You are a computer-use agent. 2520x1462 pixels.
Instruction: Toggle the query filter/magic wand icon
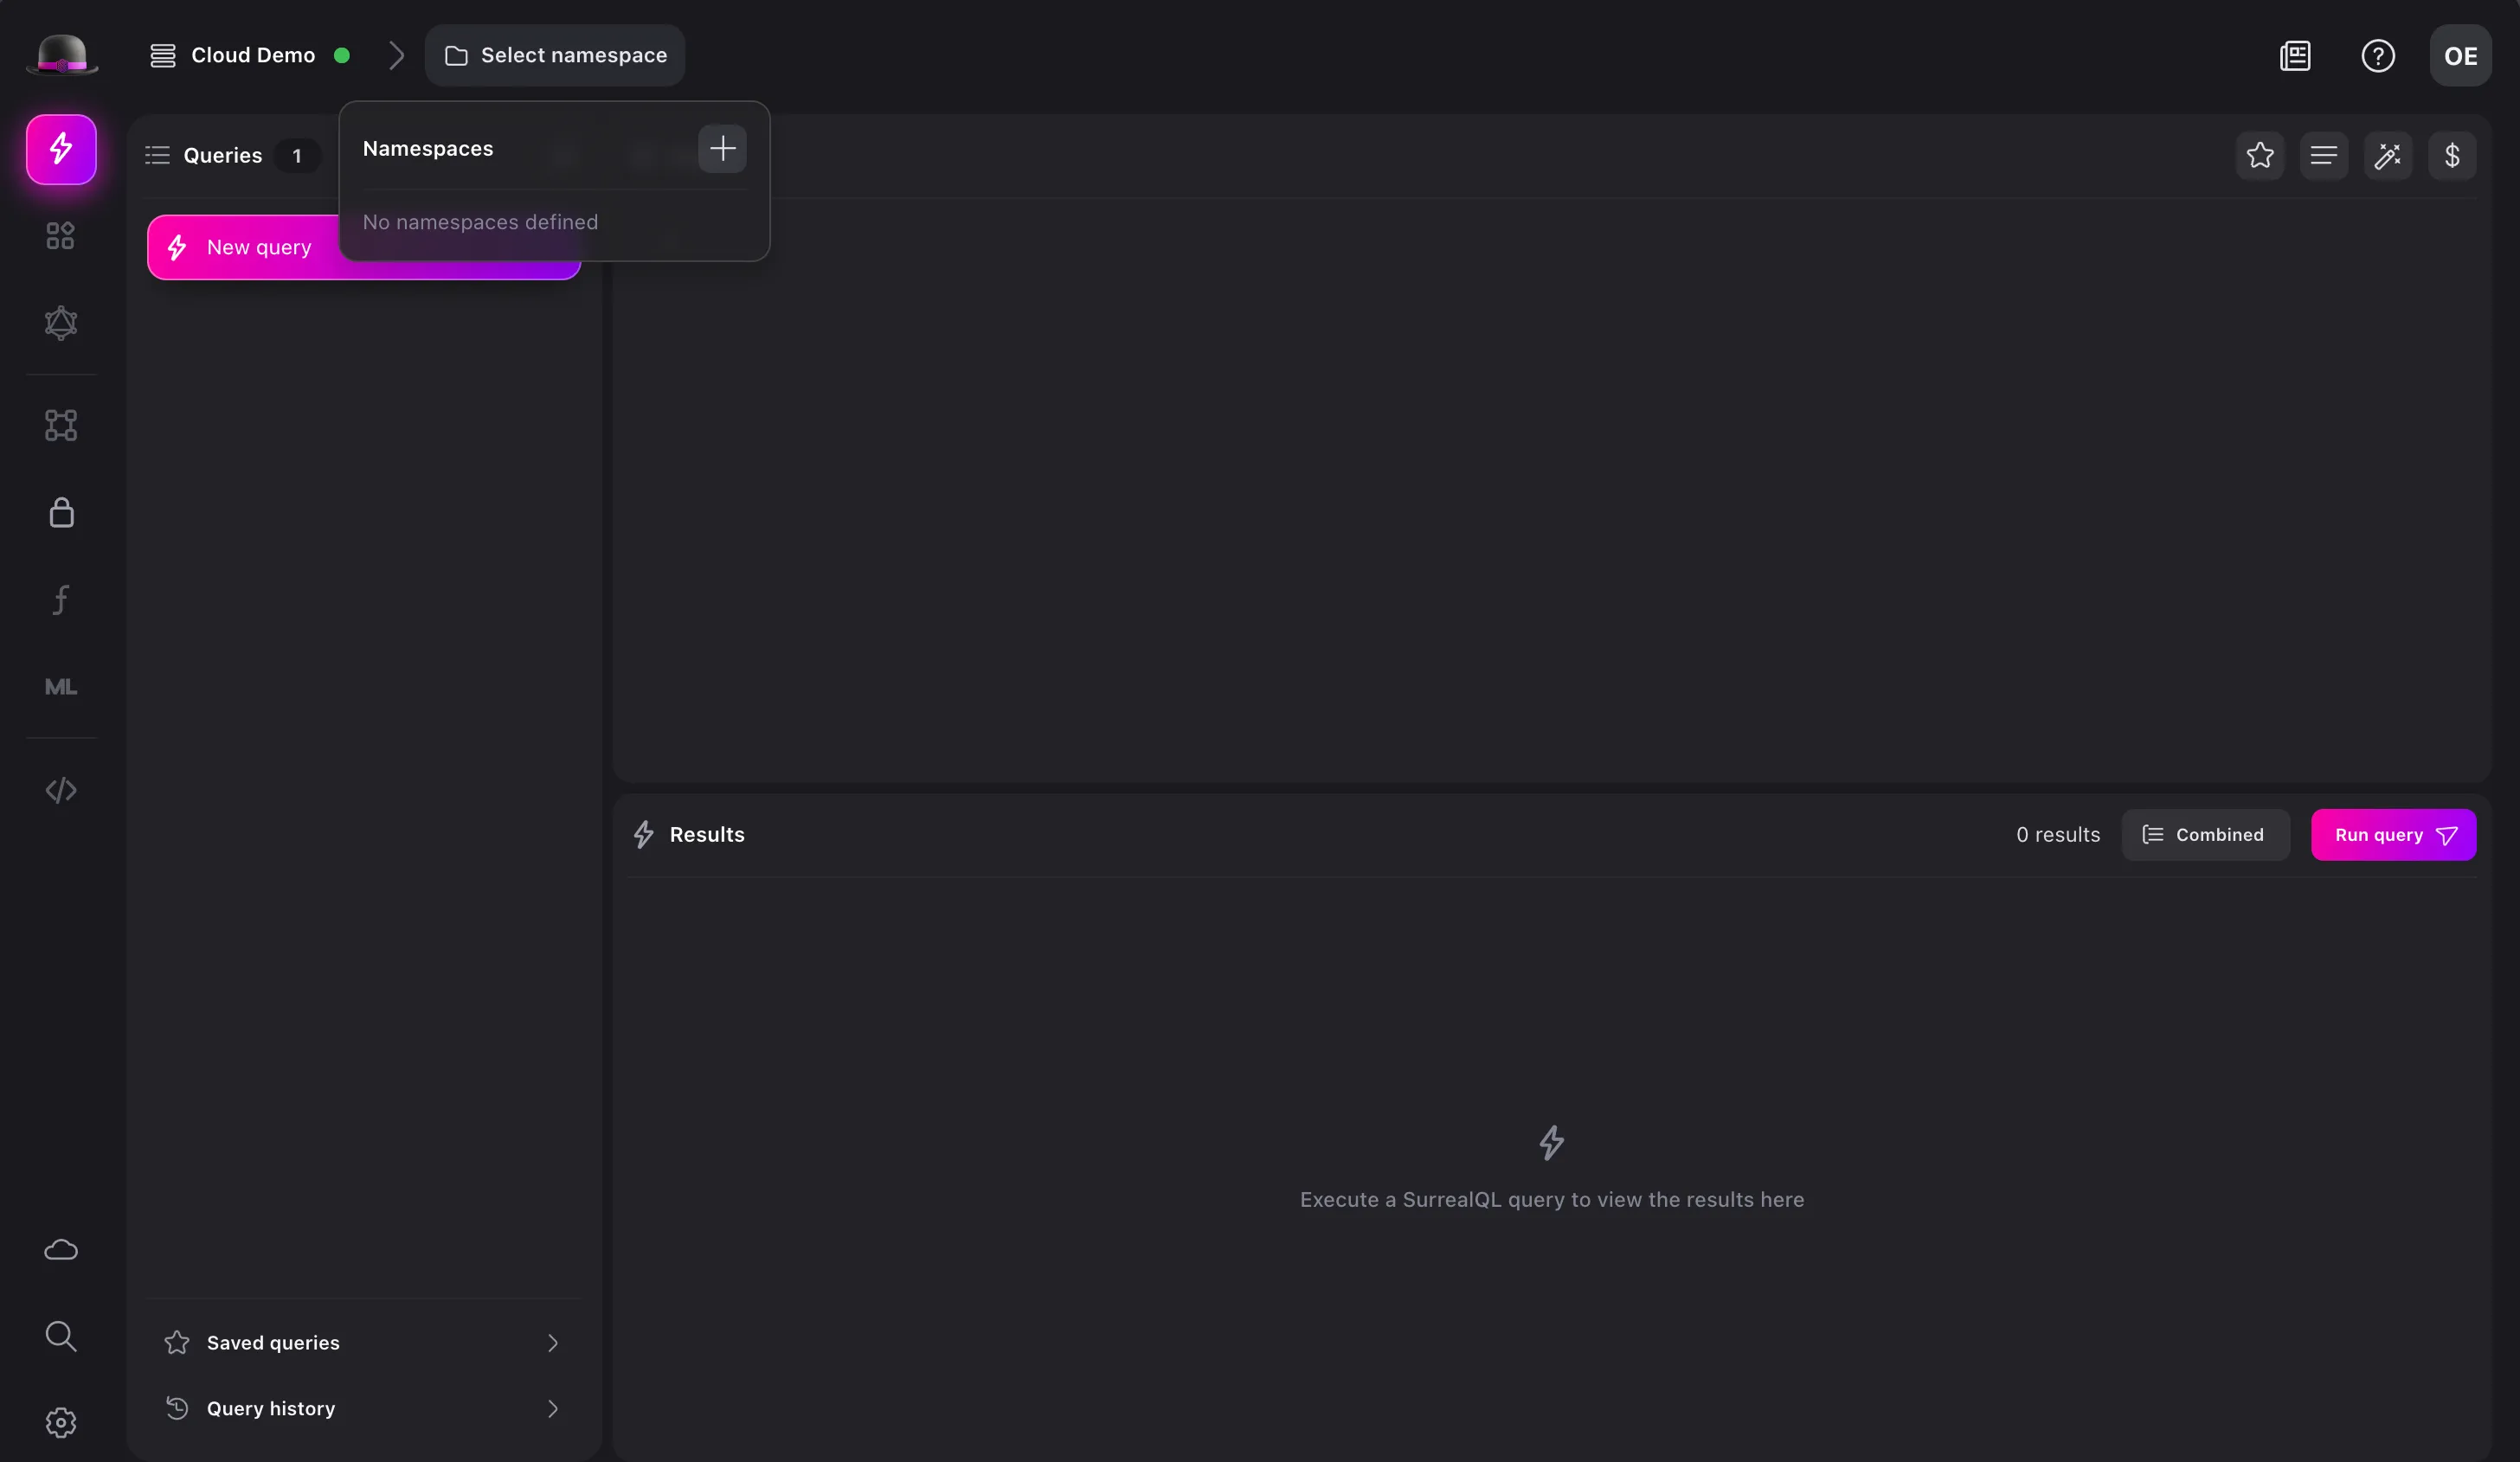point(2388,155)
